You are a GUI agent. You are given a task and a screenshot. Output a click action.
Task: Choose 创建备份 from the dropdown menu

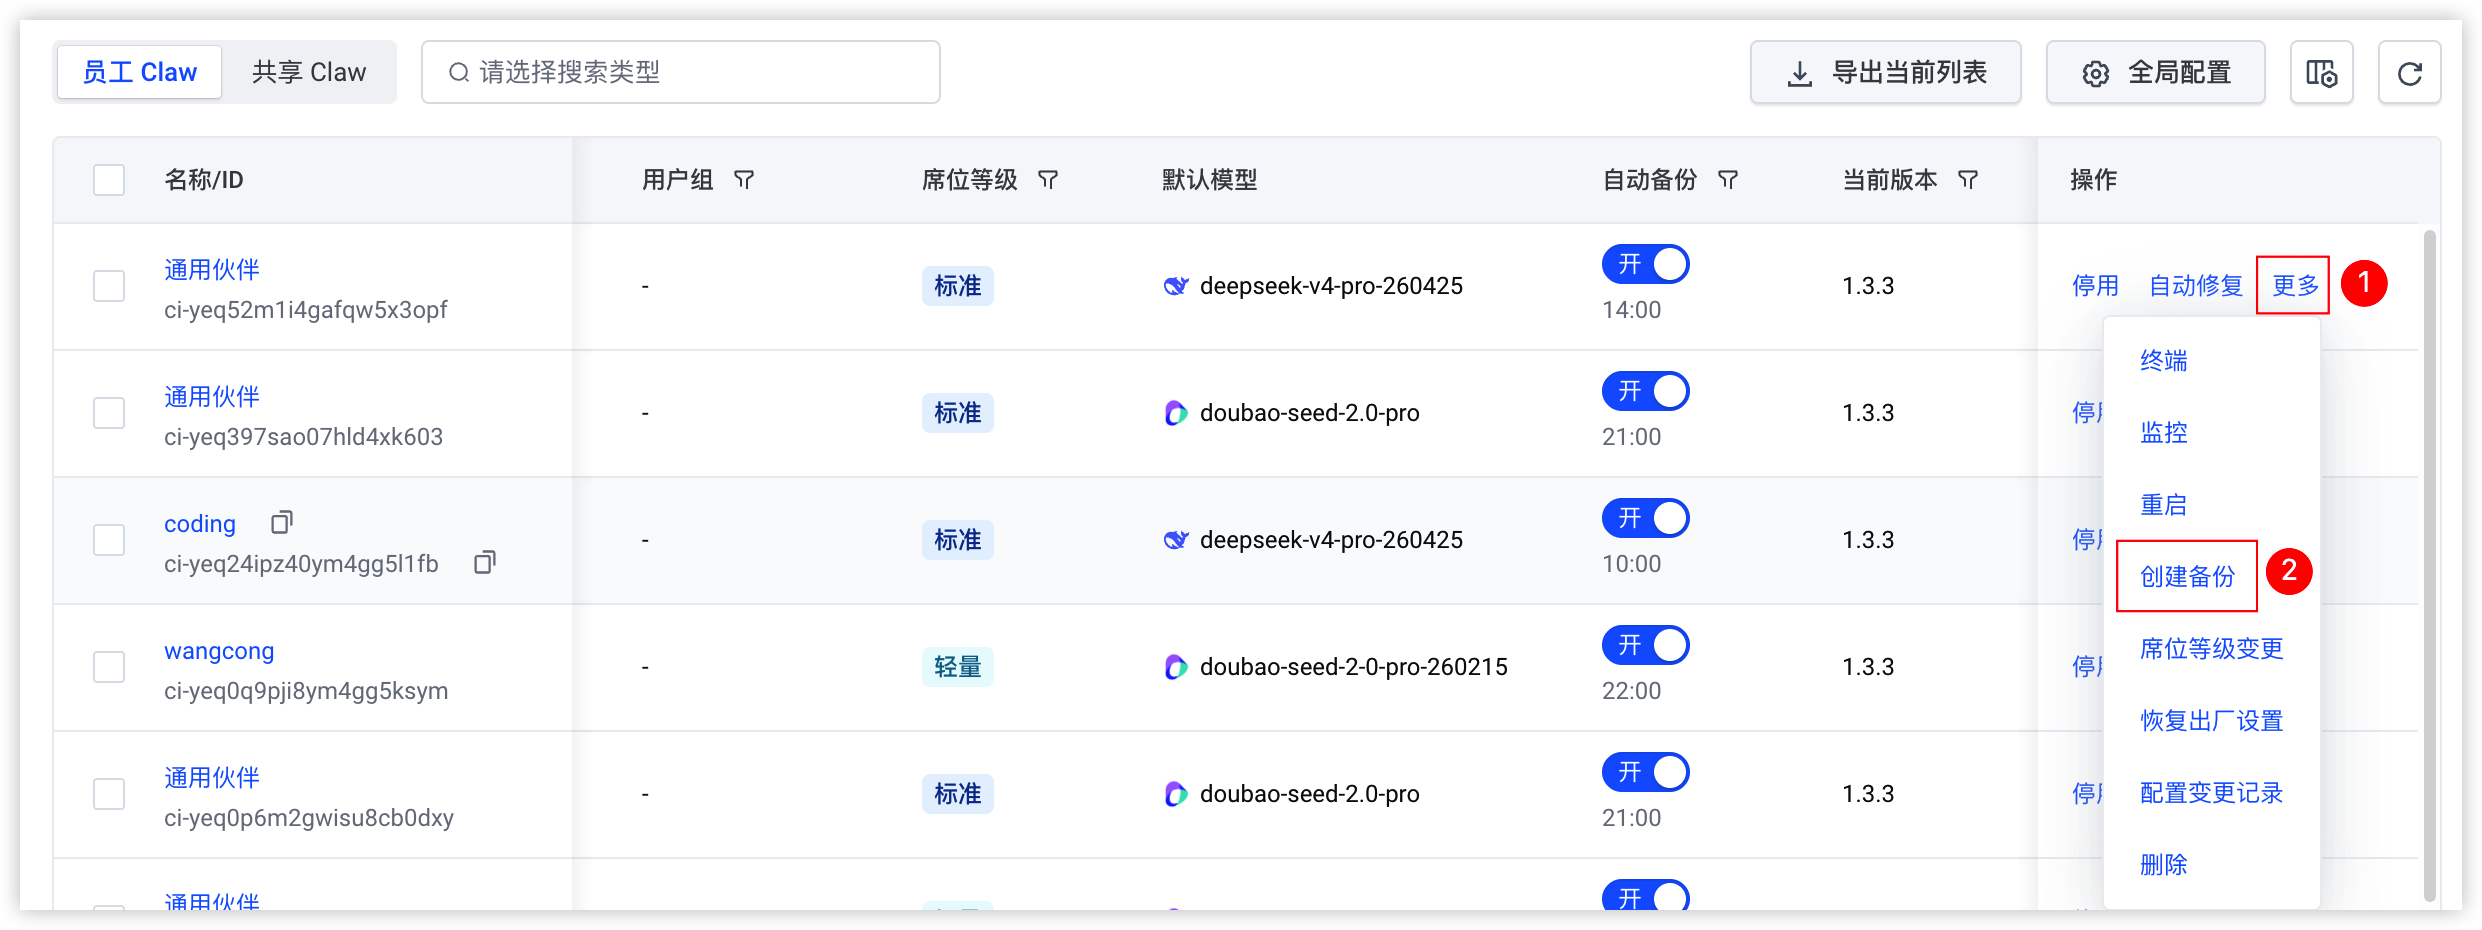tap(2187, 576)
